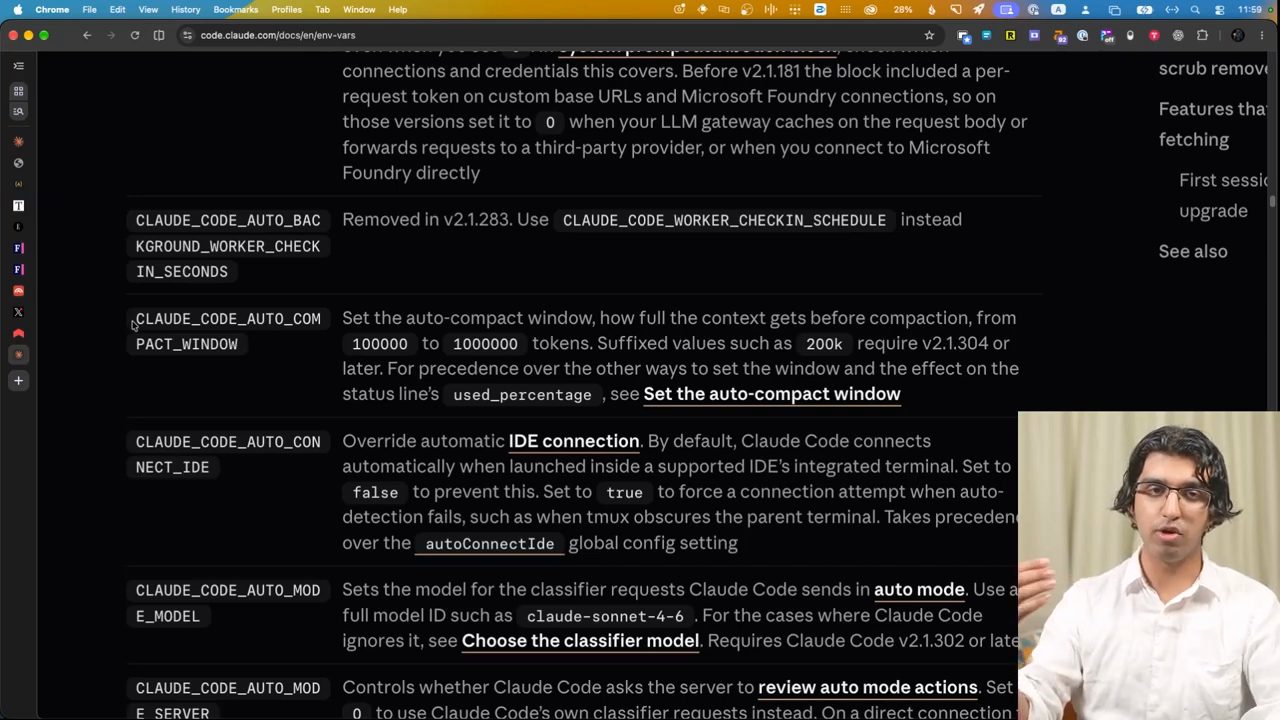This screenshot has width=1280, height=720.
Task: Click the 'autoConnectIde' code text
Action: (490, 544)
